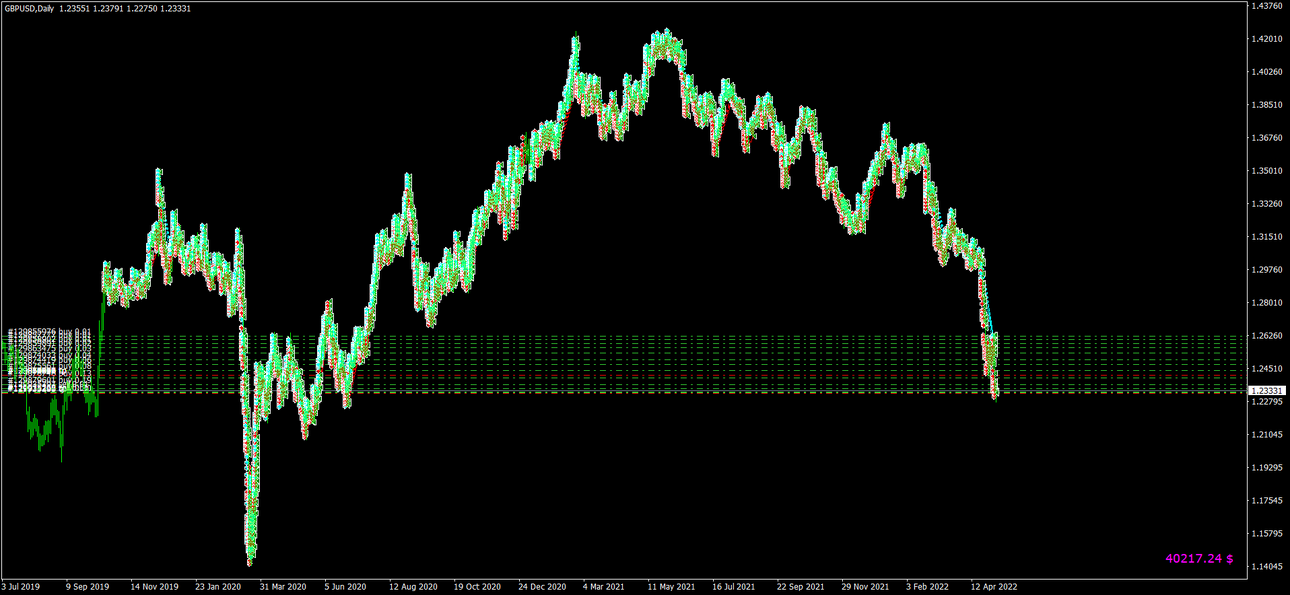Click the 1.14045 price axis label
1290x595 pixels.
[x=1267, y=567]
